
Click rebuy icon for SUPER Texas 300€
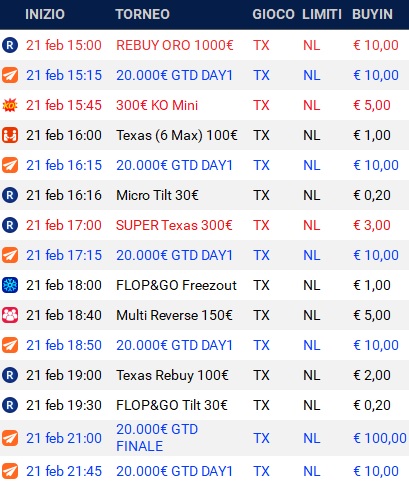(x=10, y=225)
